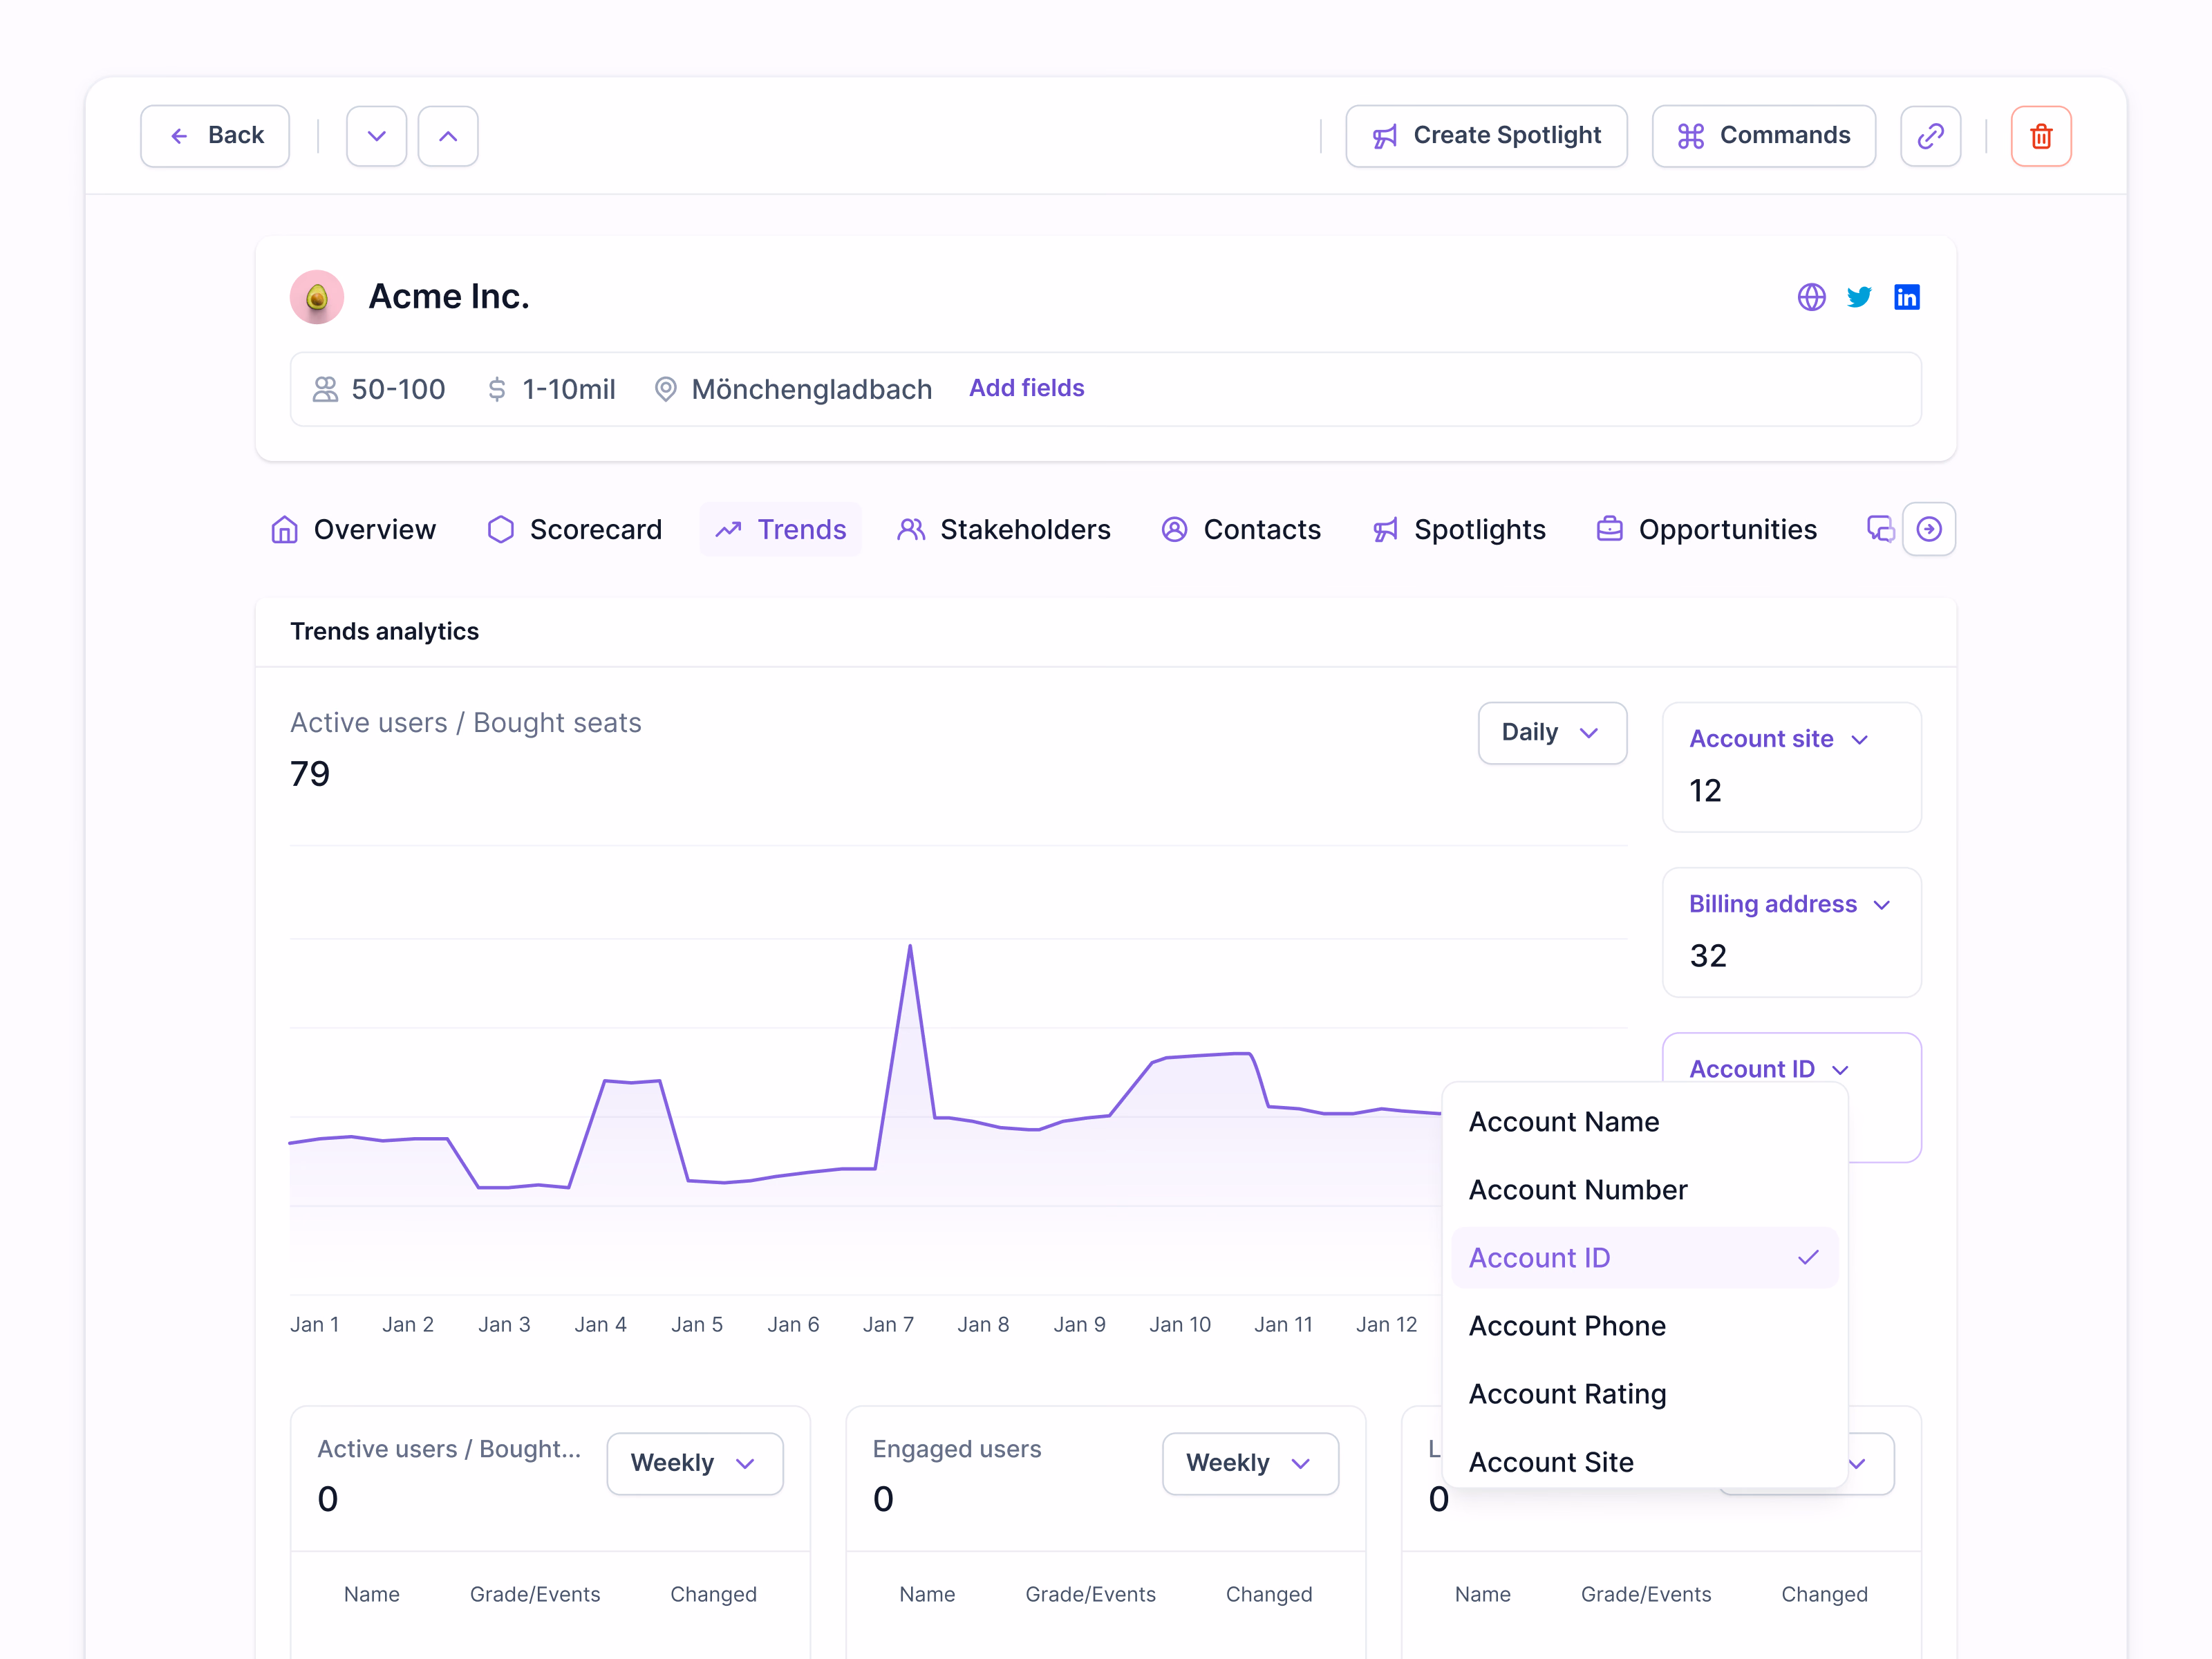Open the Stakeholders tab

point(1004,529)
